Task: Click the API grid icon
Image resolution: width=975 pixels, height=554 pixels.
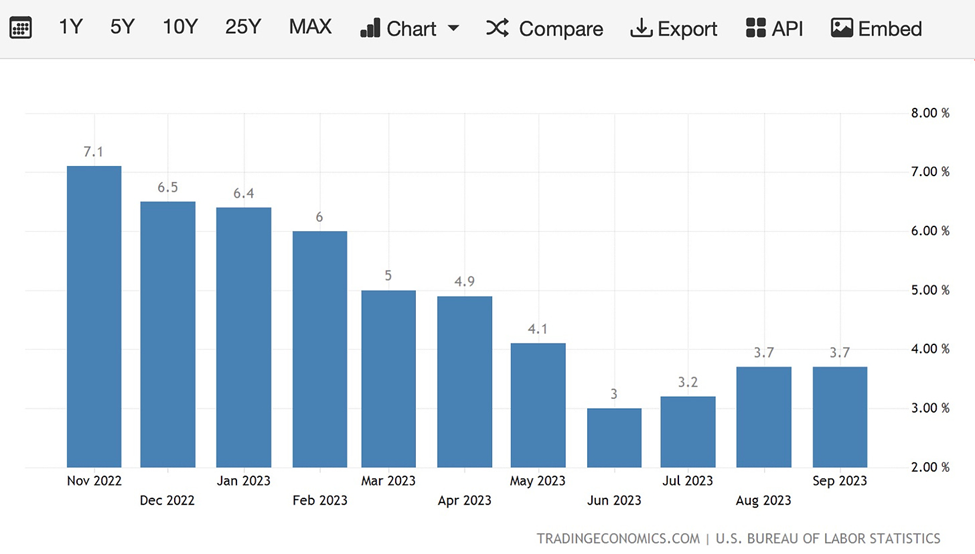Action: click(x=756, y=28)
